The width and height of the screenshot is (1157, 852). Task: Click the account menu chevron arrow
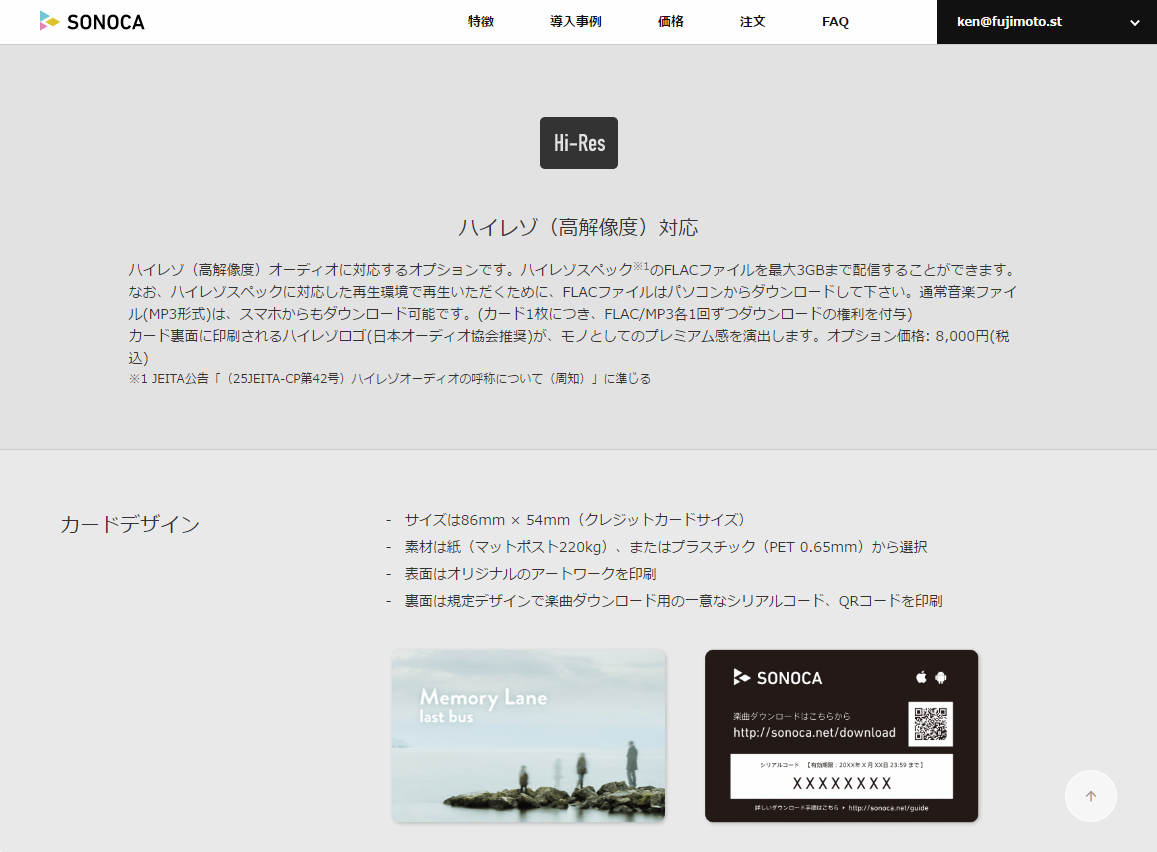tap(1135, 23)
